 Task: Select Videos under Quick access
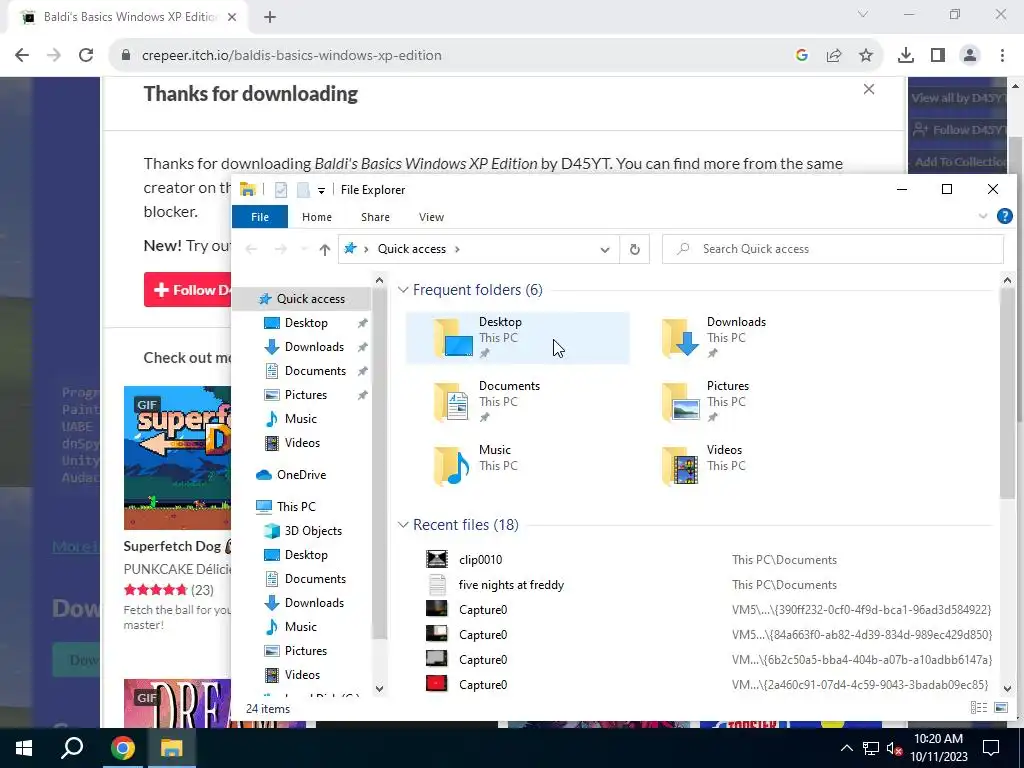pos(302,443)
